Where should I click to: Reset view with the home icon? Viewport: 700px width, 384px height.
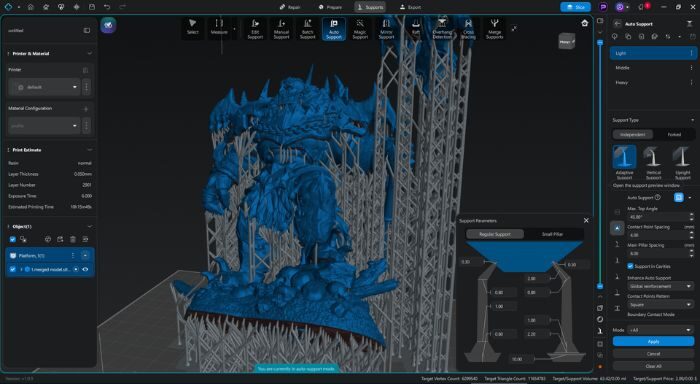point(584,23)
